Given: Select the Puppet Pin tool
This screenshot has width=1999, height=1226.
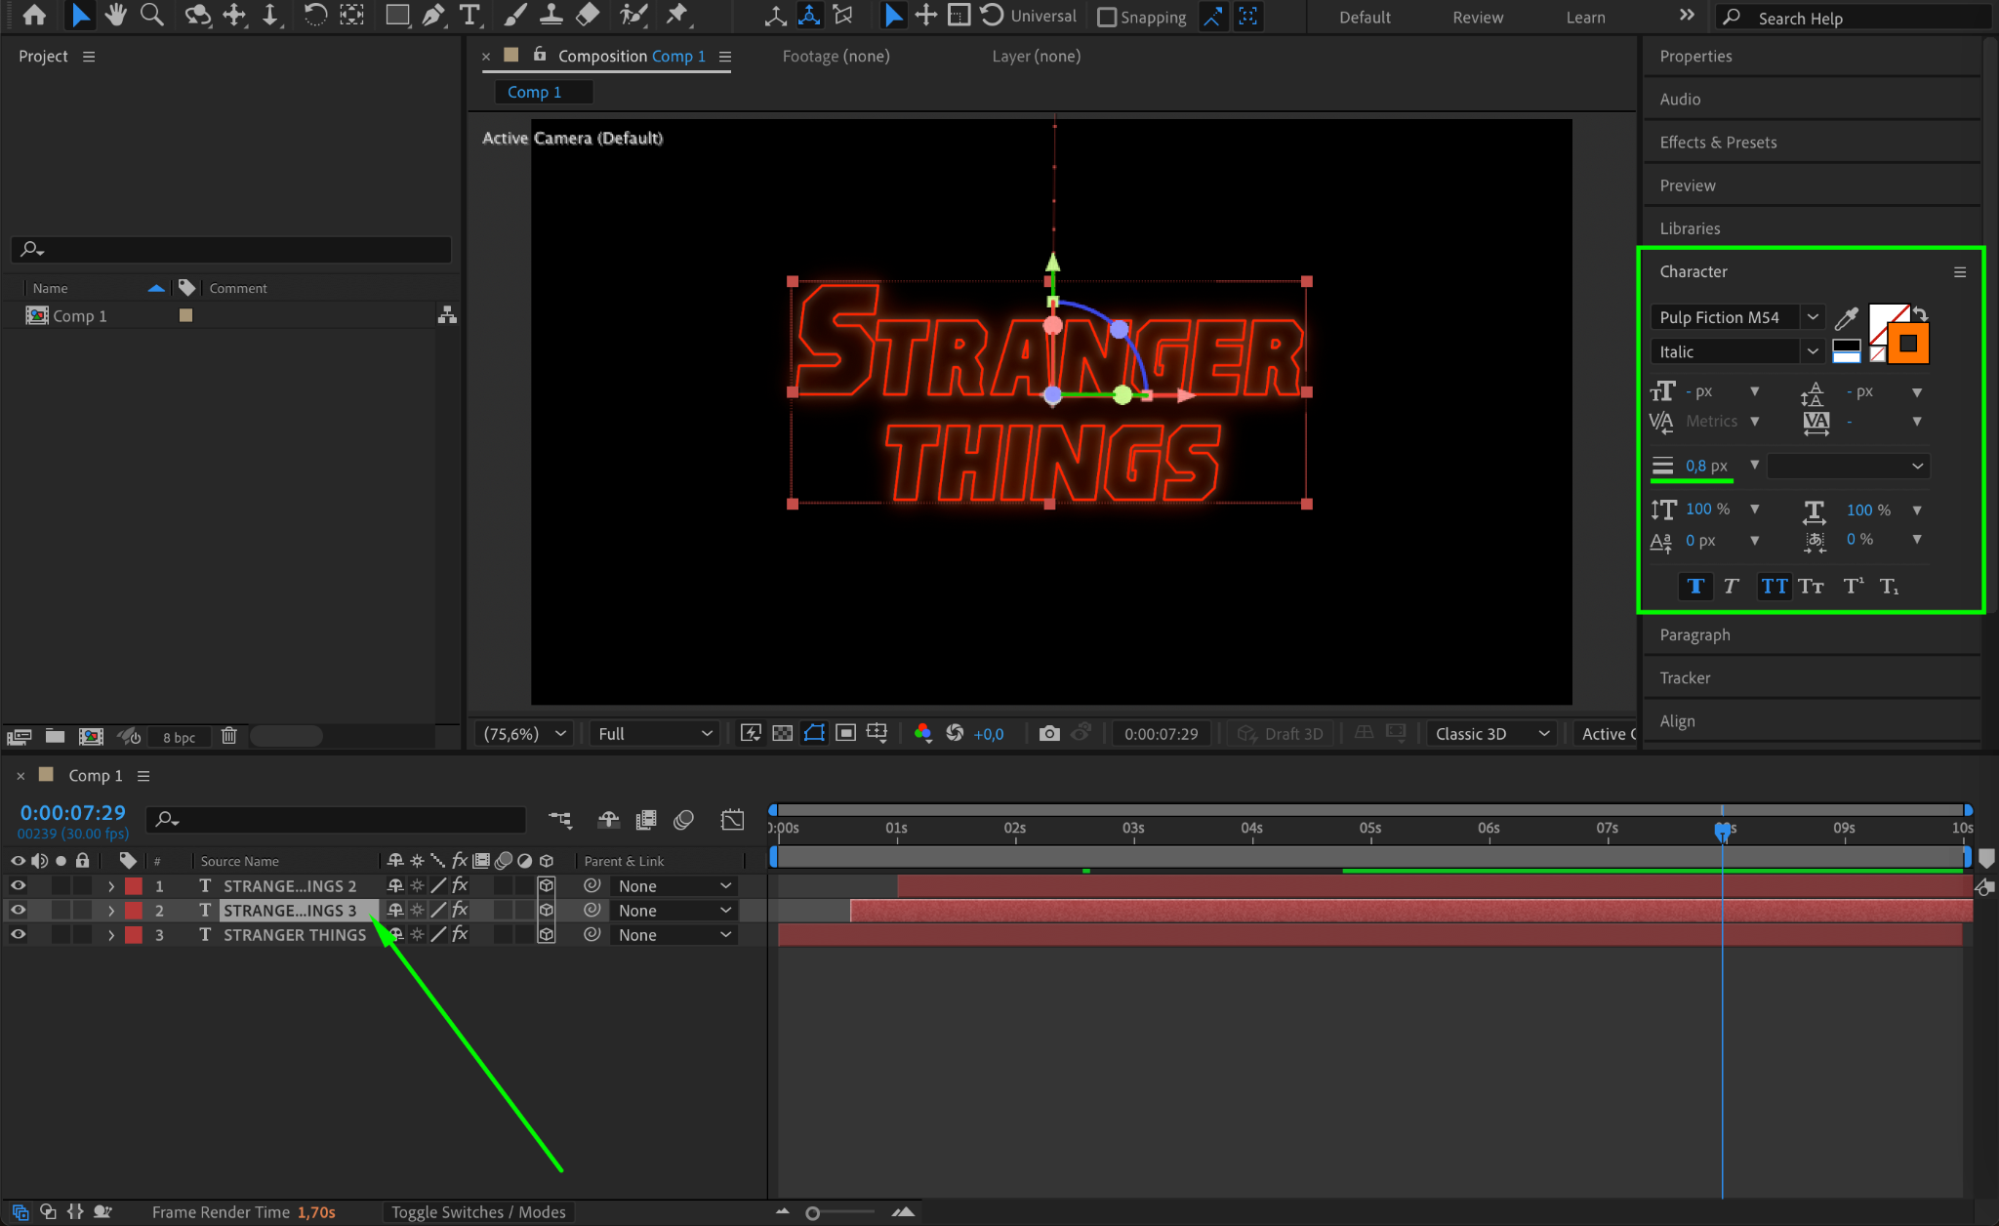Looking at the screenshot, I should click(678, 15).
